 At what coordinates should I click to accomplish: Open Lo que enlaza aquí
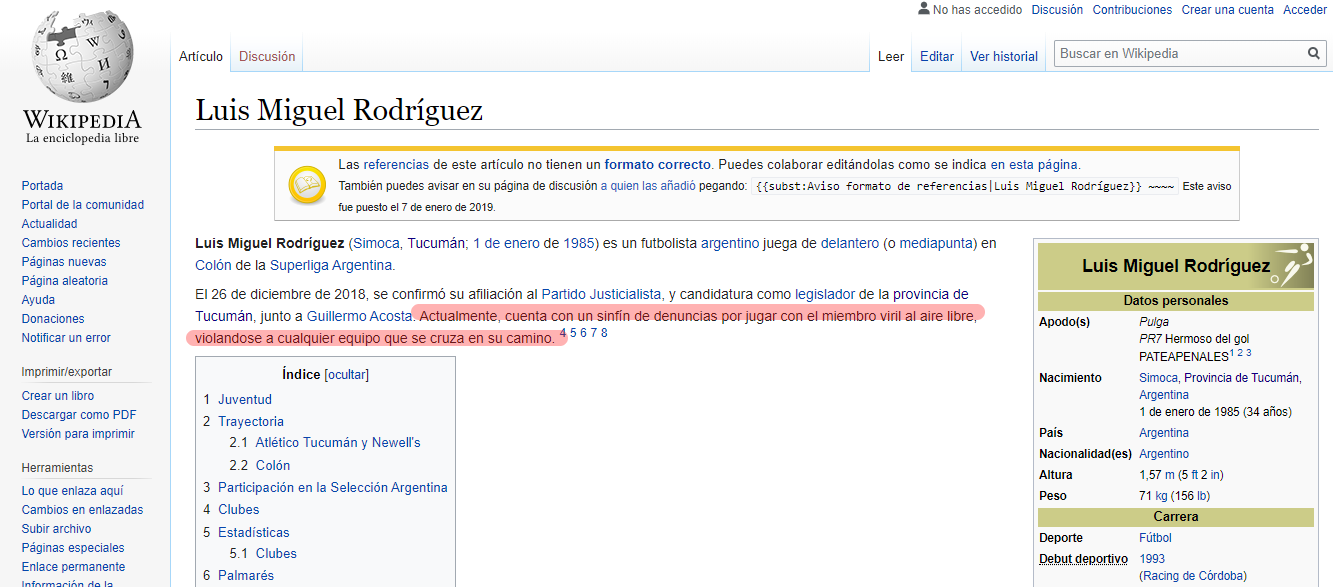point(73,491)
